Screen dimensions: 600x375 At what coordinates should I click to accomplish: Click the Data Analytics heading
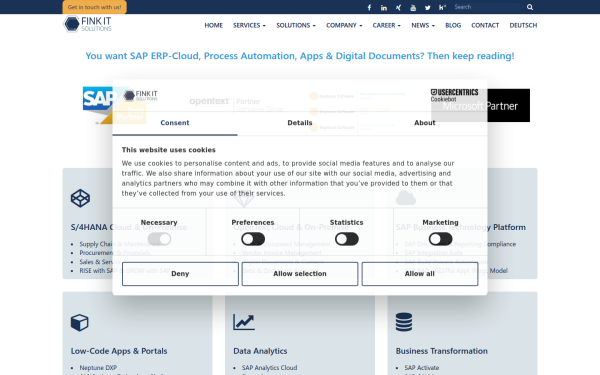pyautogui.click(x=260, y=351)
